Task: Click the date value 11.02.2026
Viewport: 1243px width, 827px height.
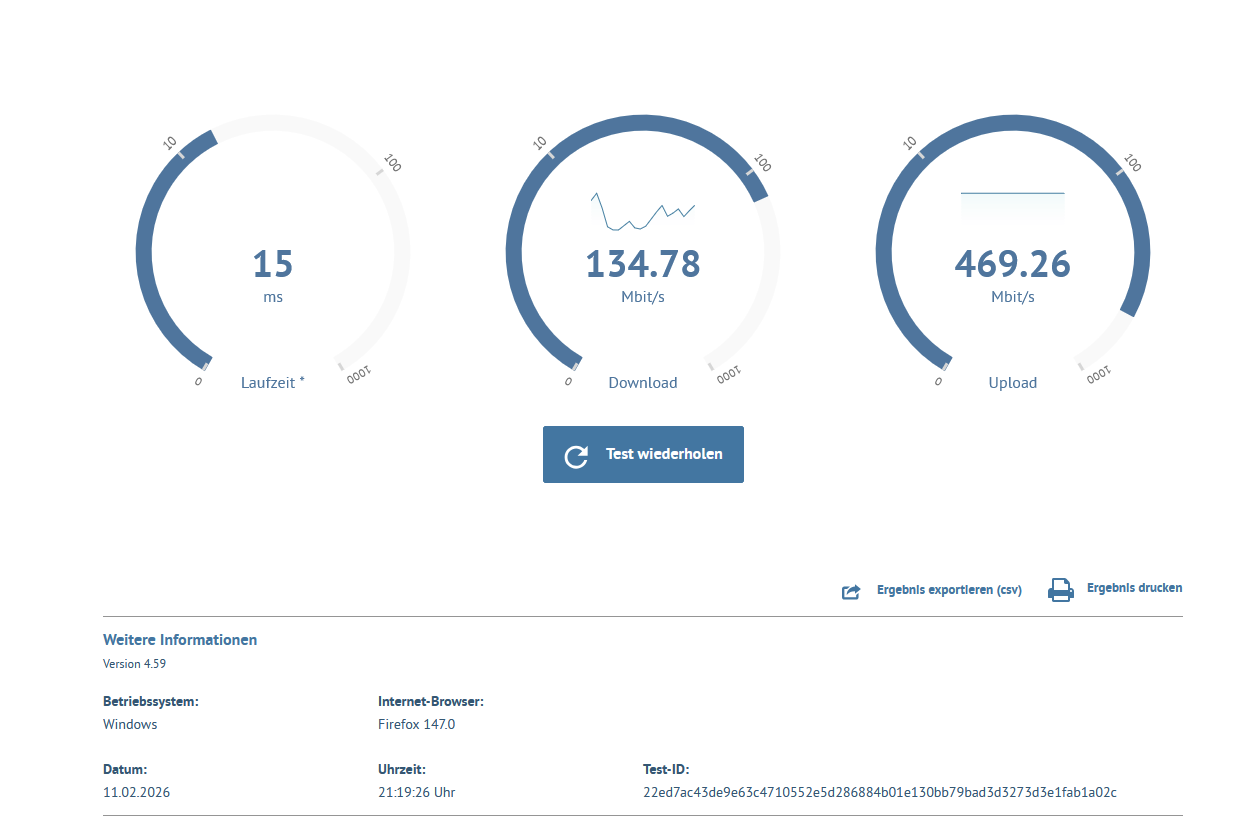Action: pyautogui.click(x=136, y=792)
